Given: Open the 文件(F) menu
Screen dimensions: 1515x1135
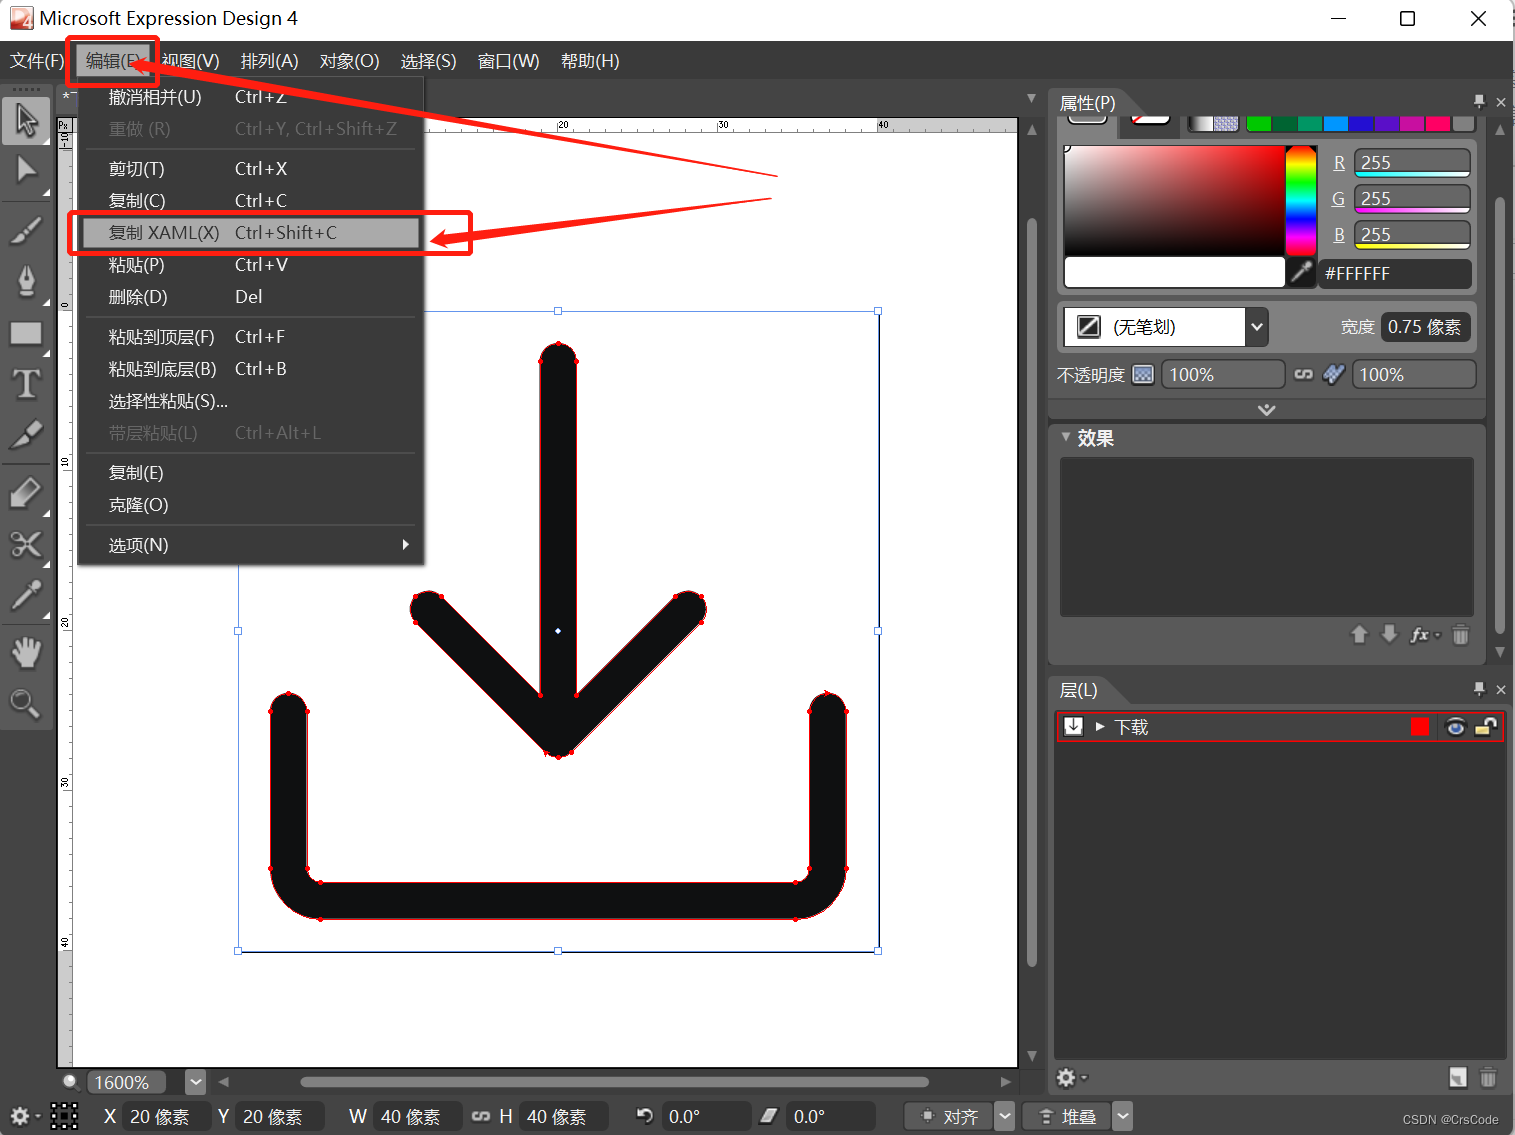Looking at the screenshot, I should [x=36, y=61].
